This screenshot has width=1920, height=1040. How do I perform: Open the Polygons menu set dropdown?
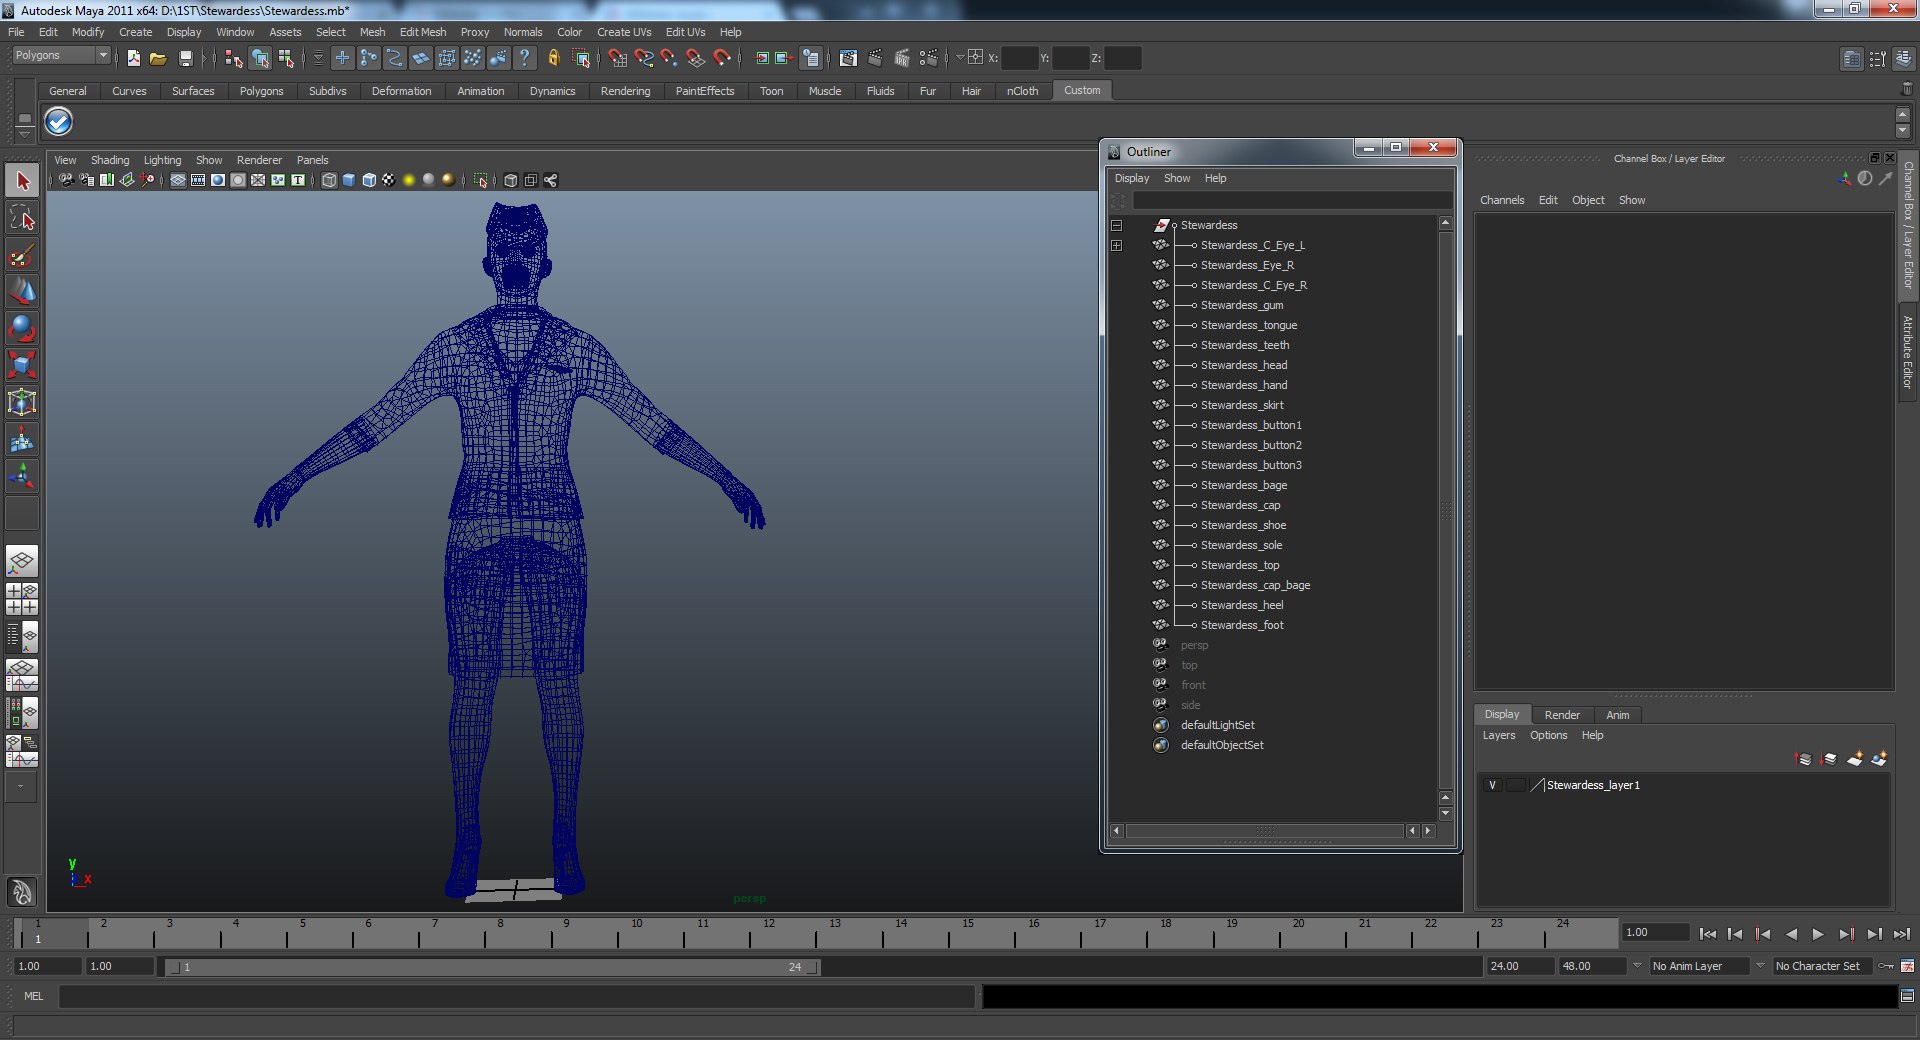[61, 56]
